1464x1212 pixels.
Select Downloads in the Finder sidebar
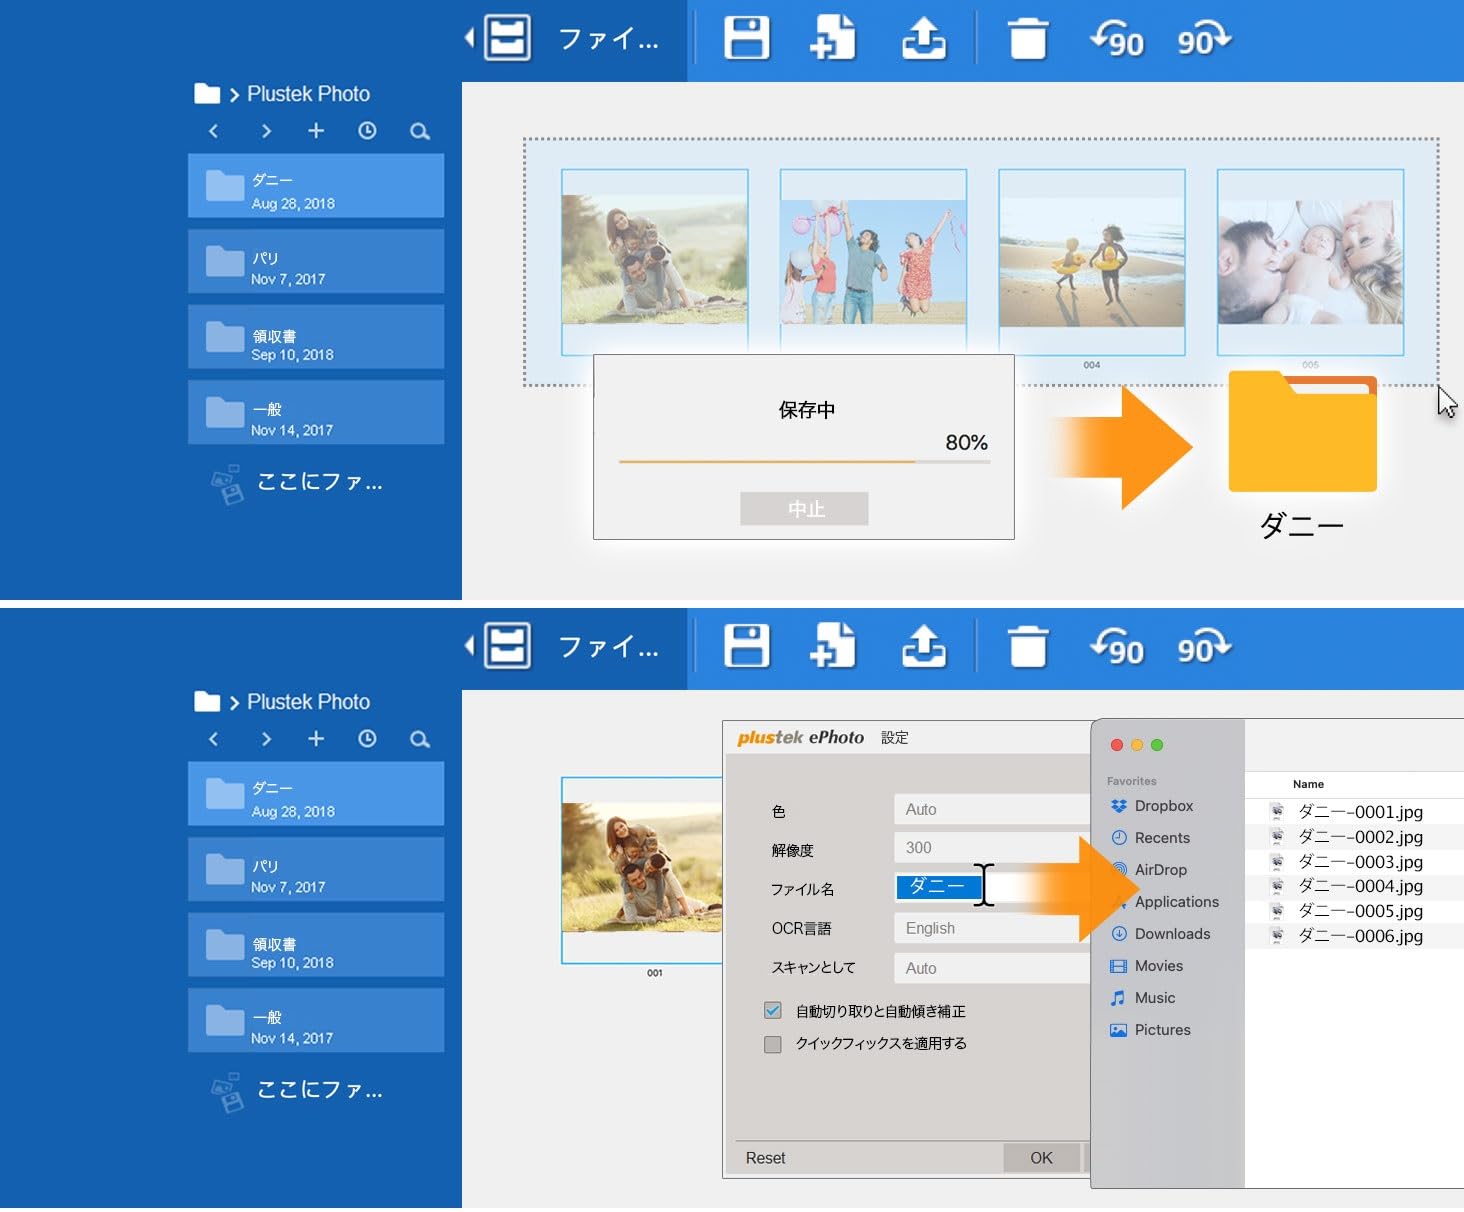pos(1171,934)
